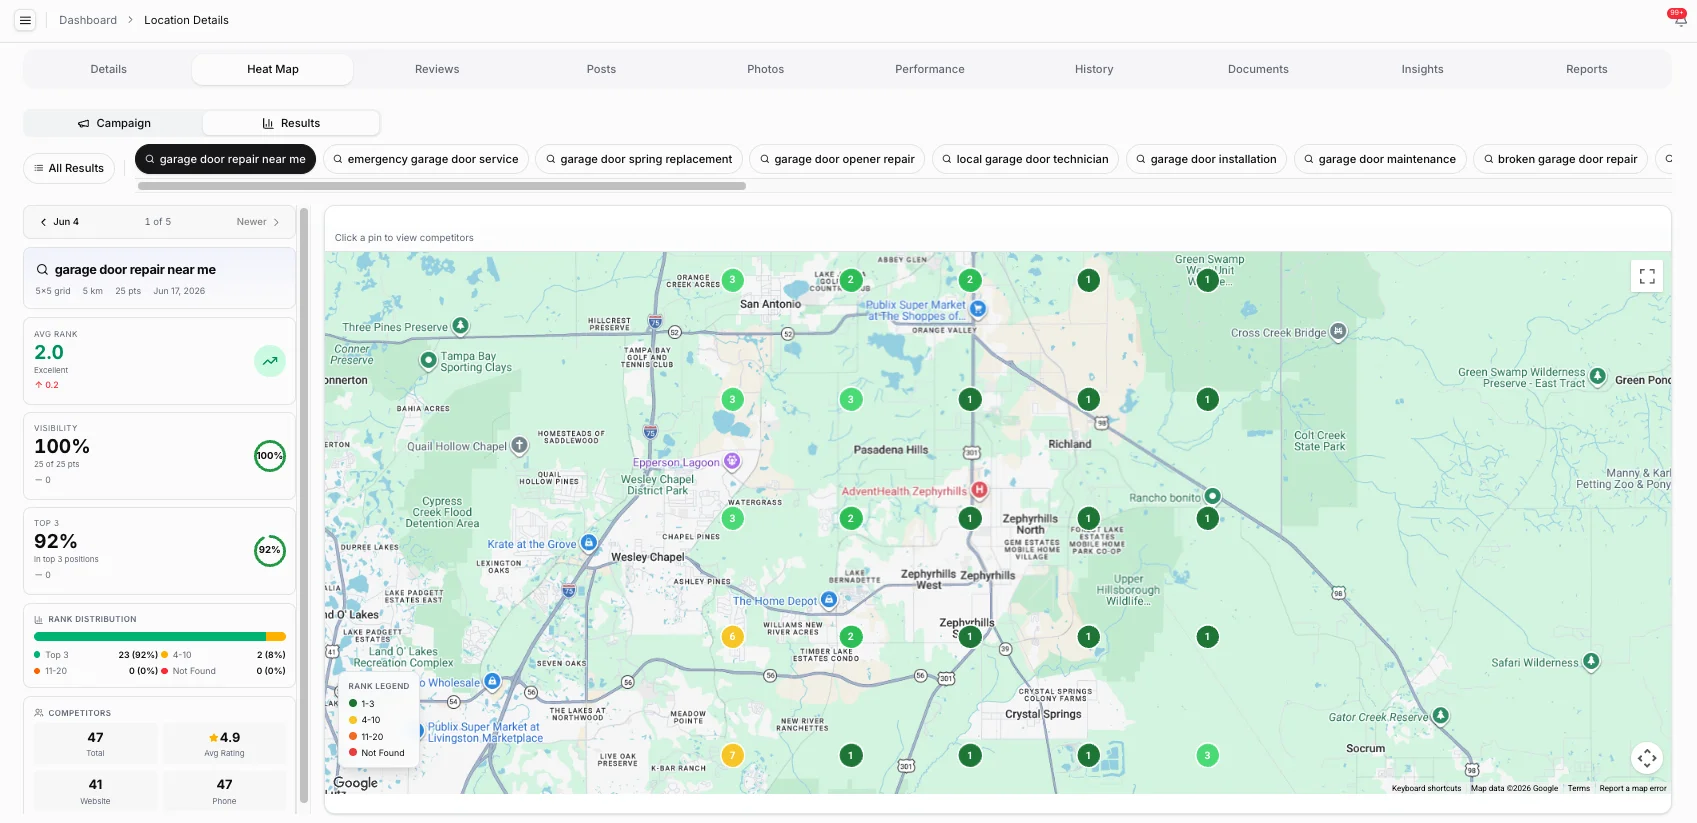1697x823 pixels.
Task: Open the Posts tab
Action: (x=601, y=69)
